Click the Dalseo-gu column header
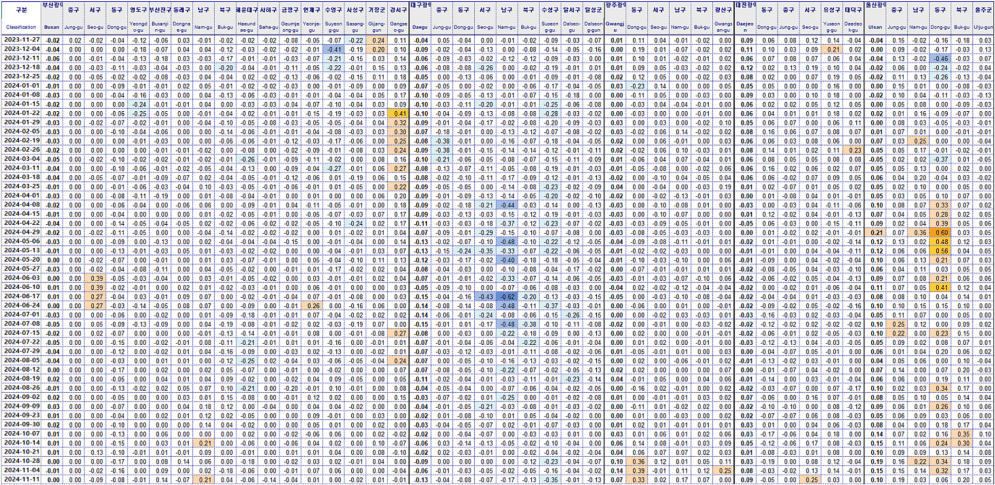Image resolution: width=995 pixels, height=485 pixels. pos(571,17)
